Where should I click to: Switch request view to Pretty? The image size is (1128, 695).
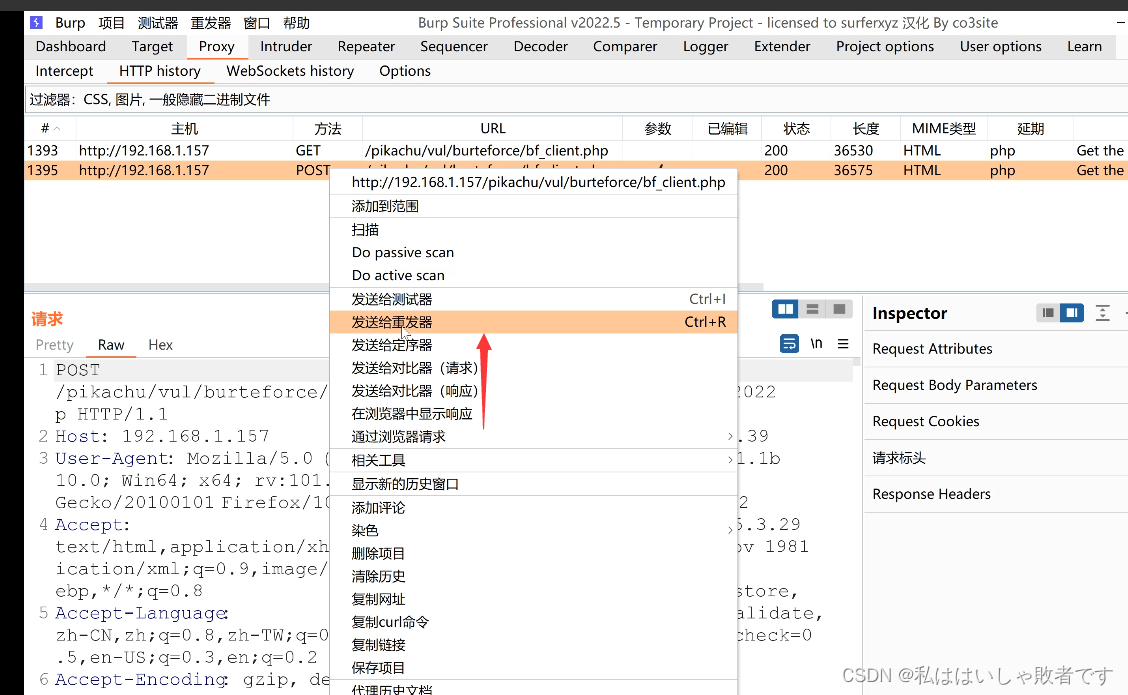(x=55, y=345)
